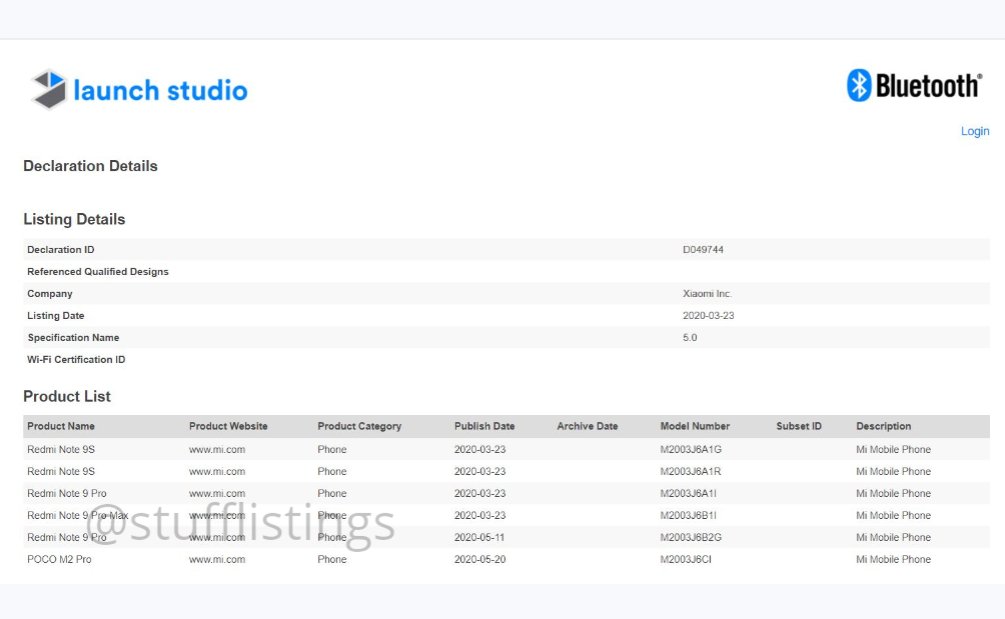
Task: Select model number M2003J6B1I
Action: [x=688, y=515]
